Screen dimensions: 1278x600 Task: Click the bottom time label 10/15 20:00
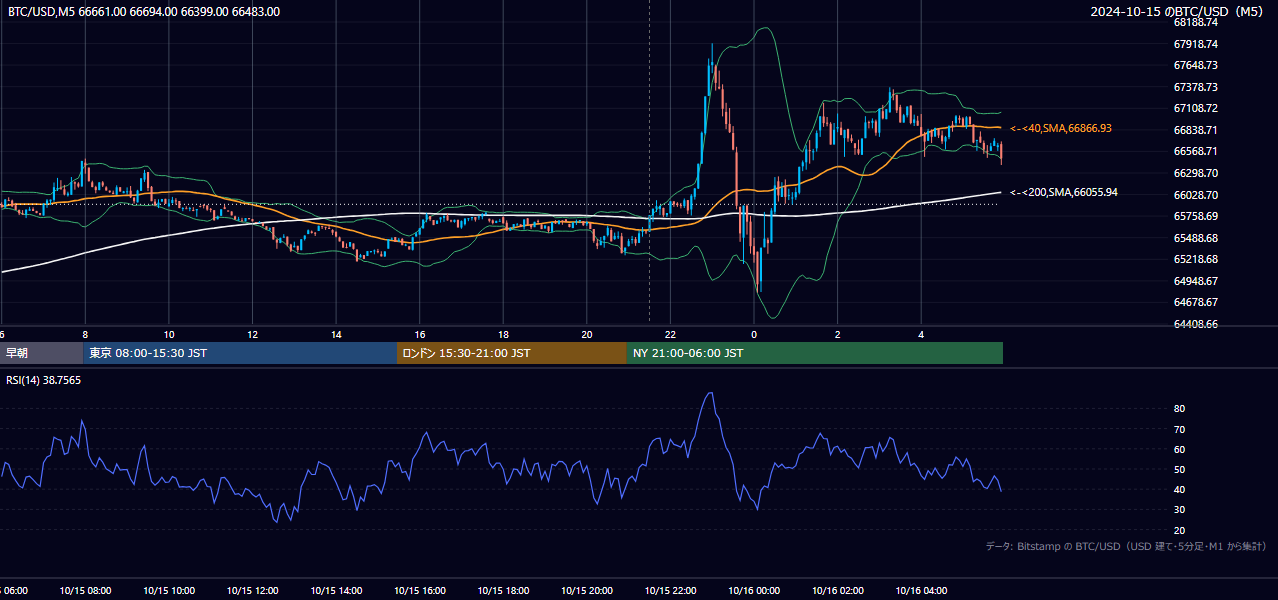pyautogui.click(x=587, y=590)
